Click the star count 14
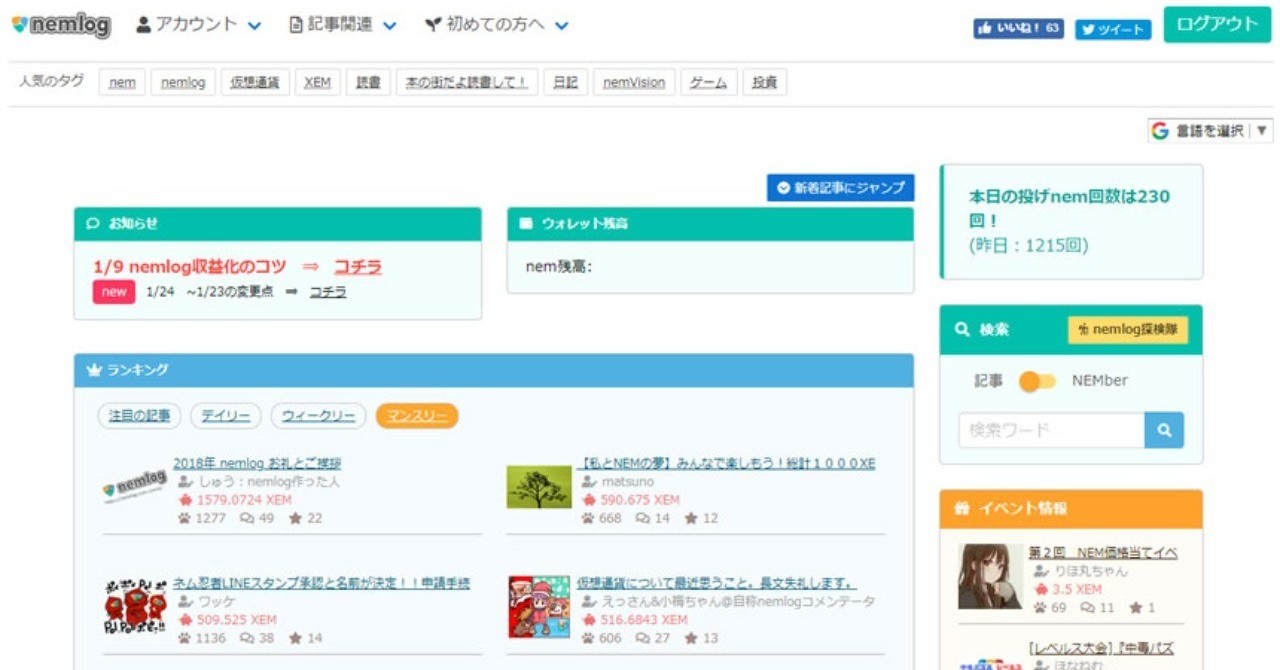 305,638
